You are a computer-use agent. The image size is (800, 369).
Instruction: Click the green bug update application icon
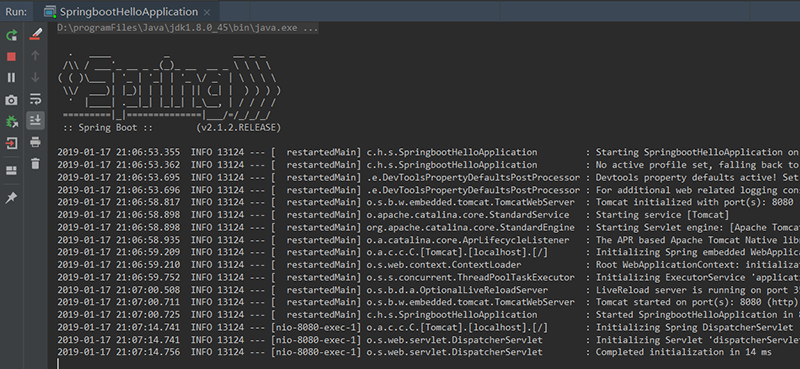(11, 121)
